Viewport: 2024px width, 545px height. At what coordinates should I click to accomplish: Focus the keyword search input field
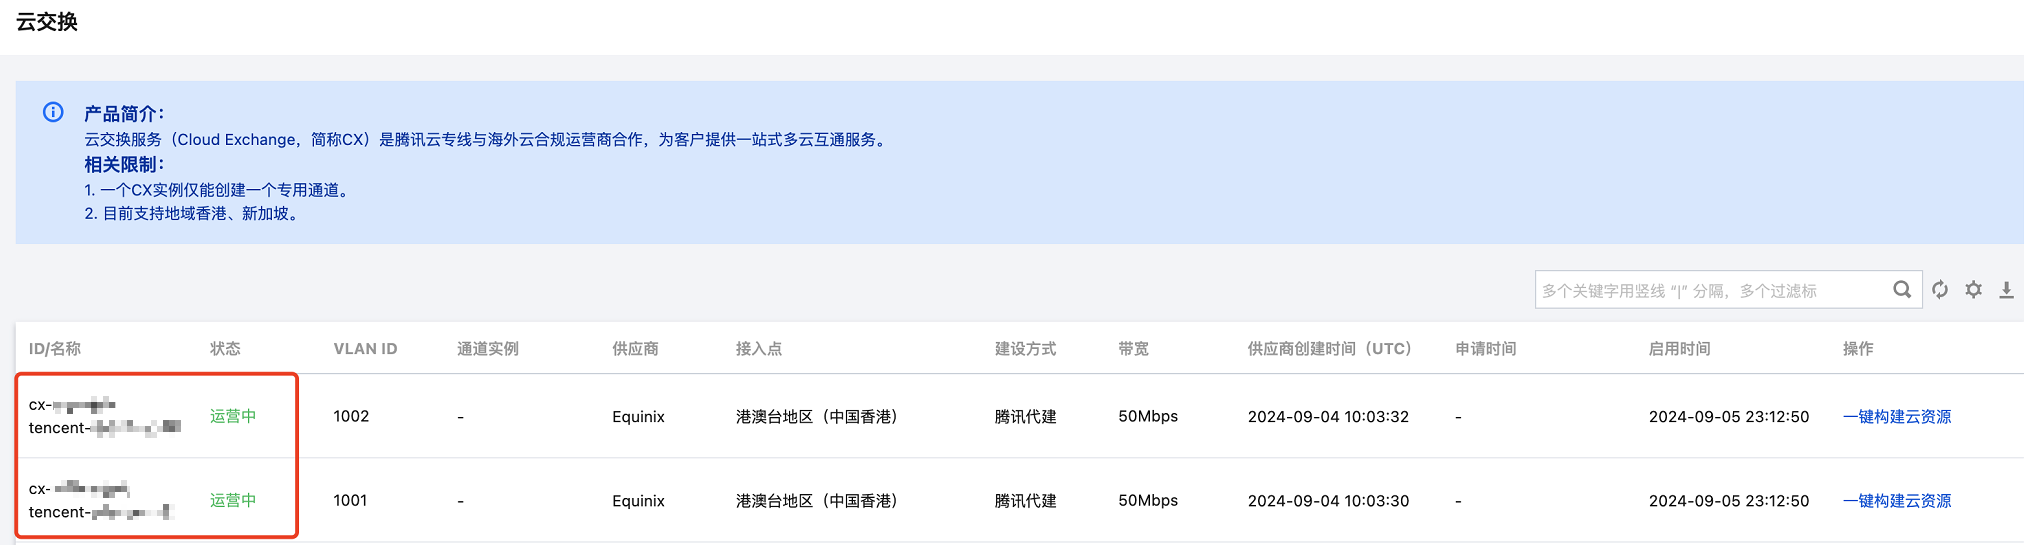(1710, 290)
